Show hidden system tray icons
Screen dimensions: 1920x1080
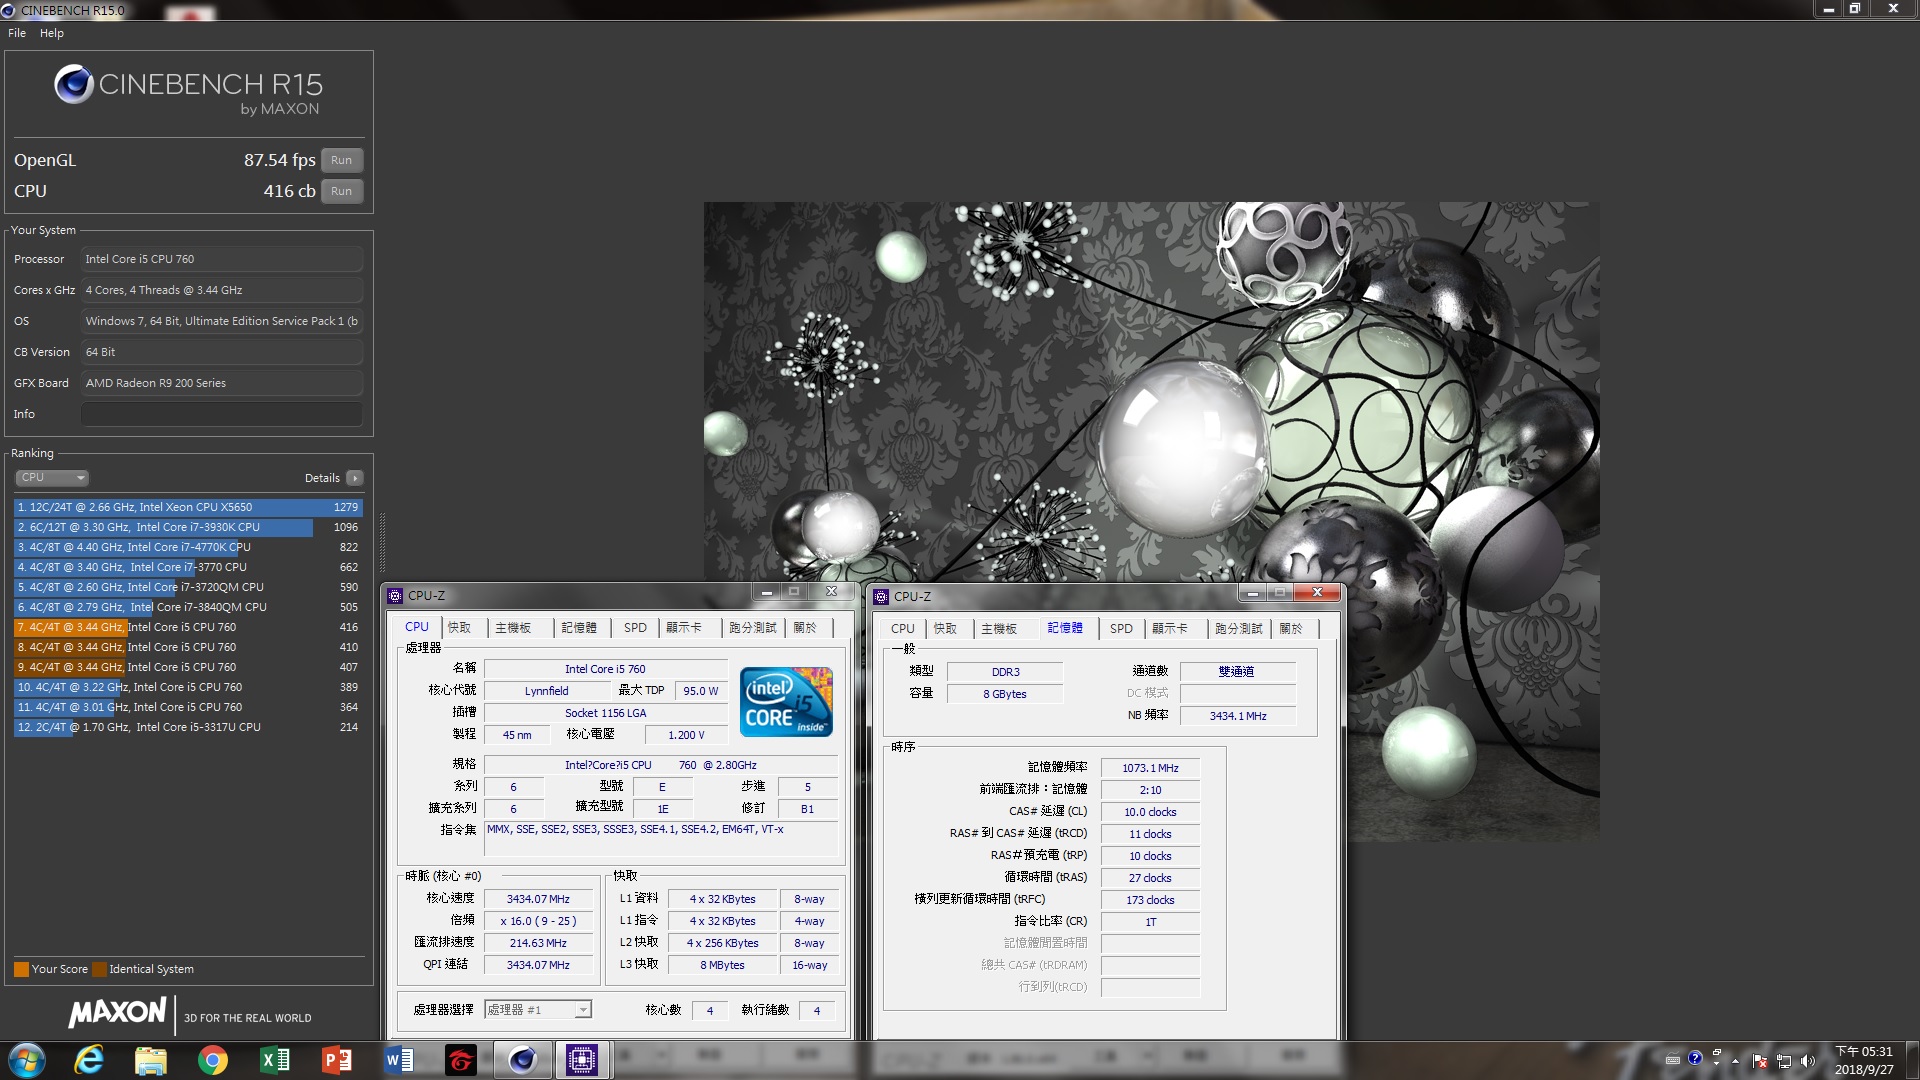click(x=1735, y=1061)
